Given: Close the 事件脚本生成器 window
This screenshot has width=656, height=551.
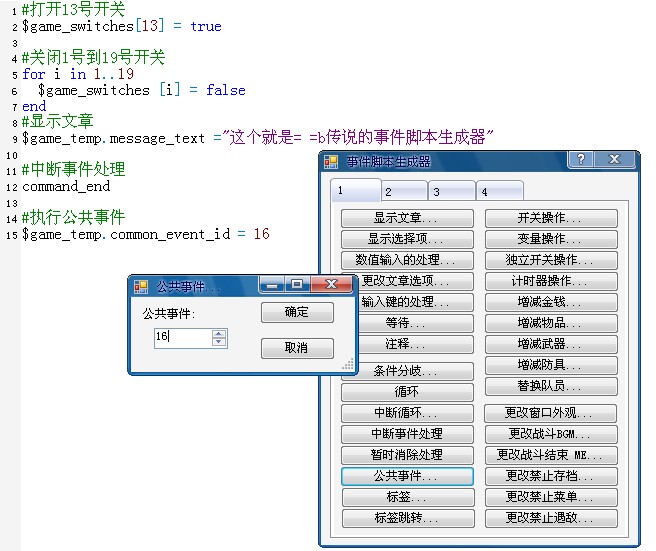Looking at the screenshot, I should click(614, 159).
